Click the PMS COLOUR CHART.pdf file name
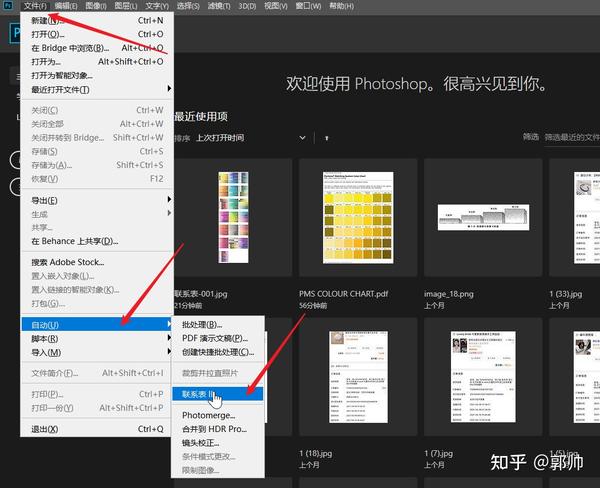 tap(343, 294)
